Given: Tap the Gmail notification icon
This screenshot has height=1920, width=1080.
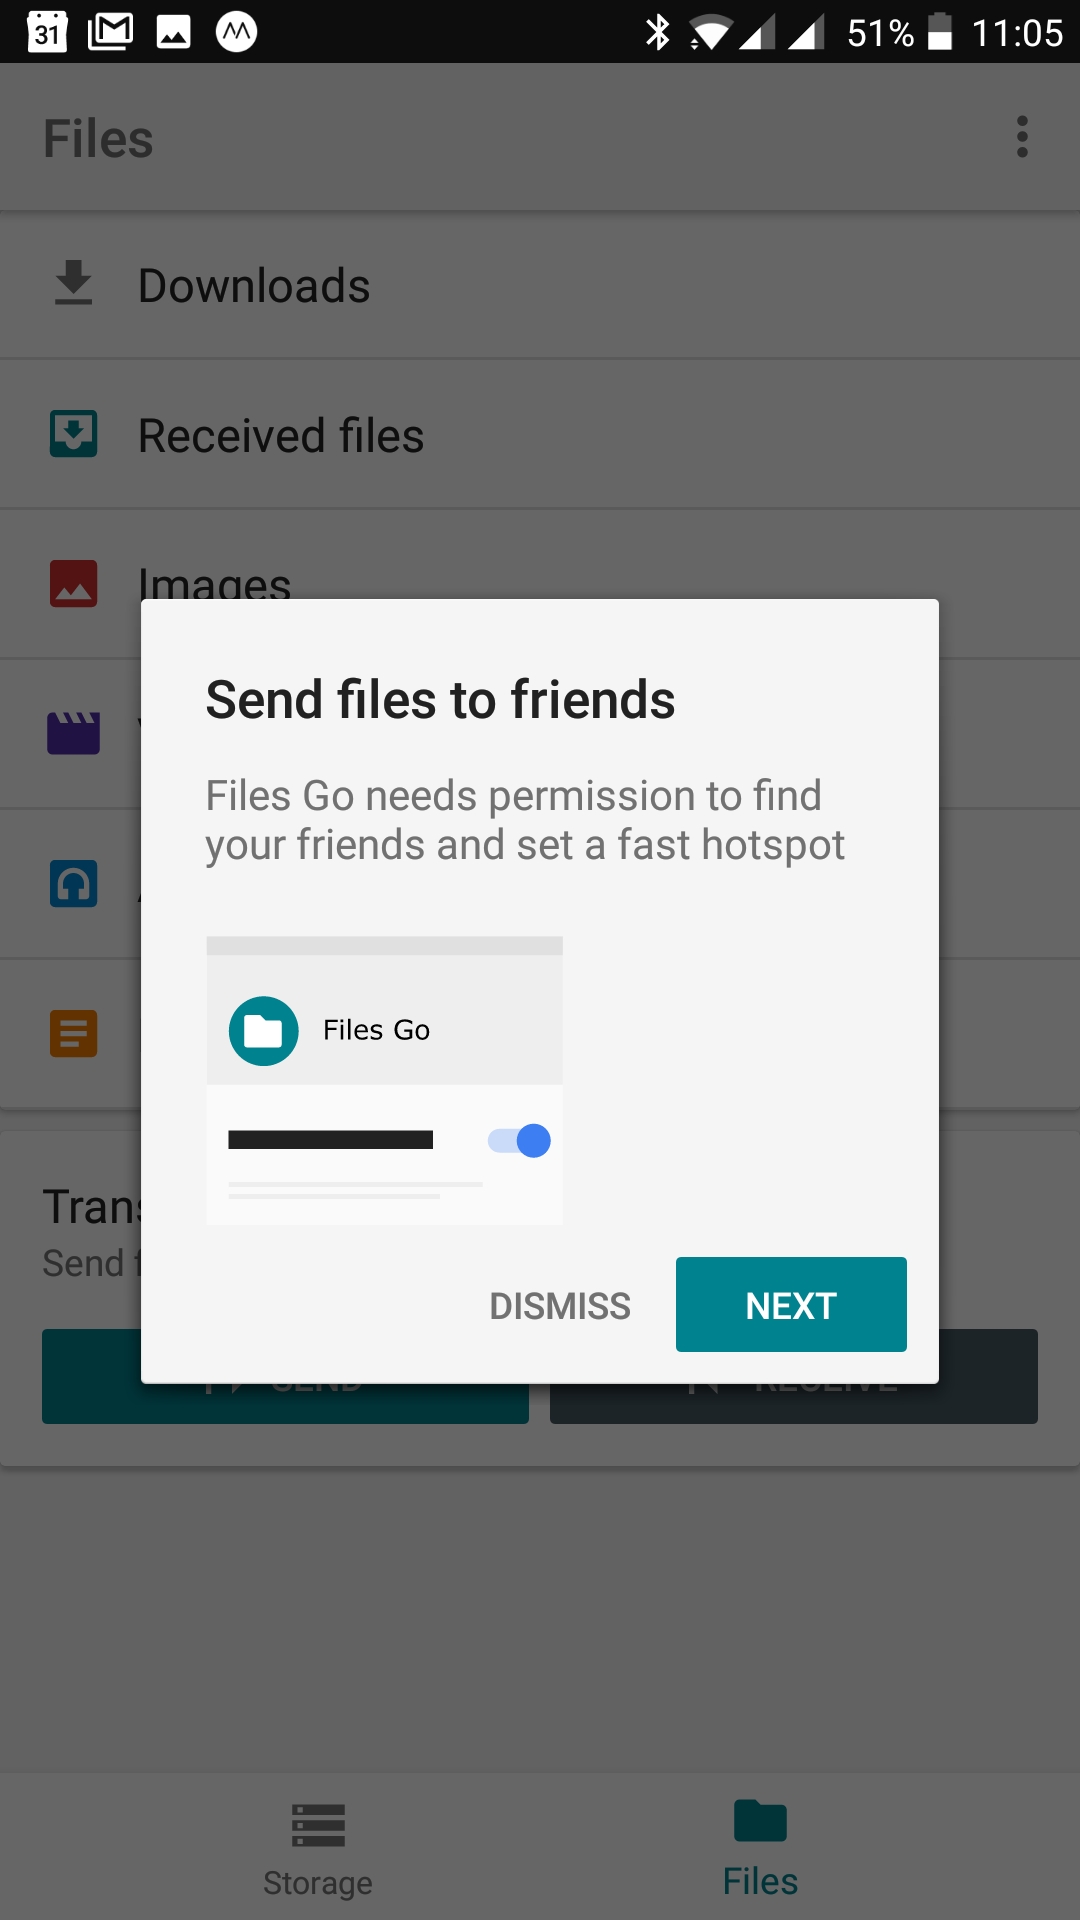Looking at the screenshot, I should 111,32.
